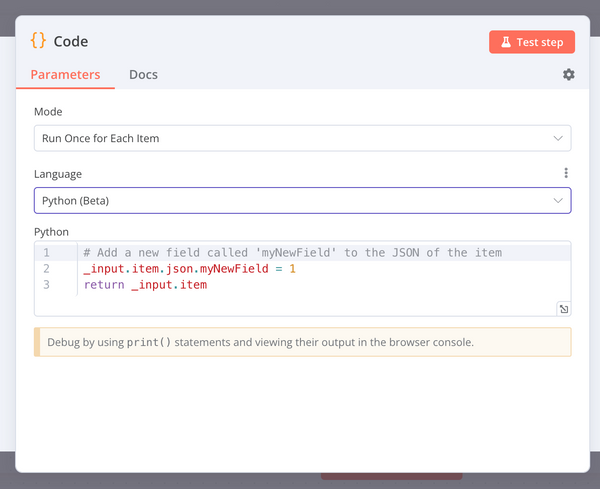The image size is (600, 489).
Task: Expand the Mode dropdown chevron
Action: click(x=558, y=138)
